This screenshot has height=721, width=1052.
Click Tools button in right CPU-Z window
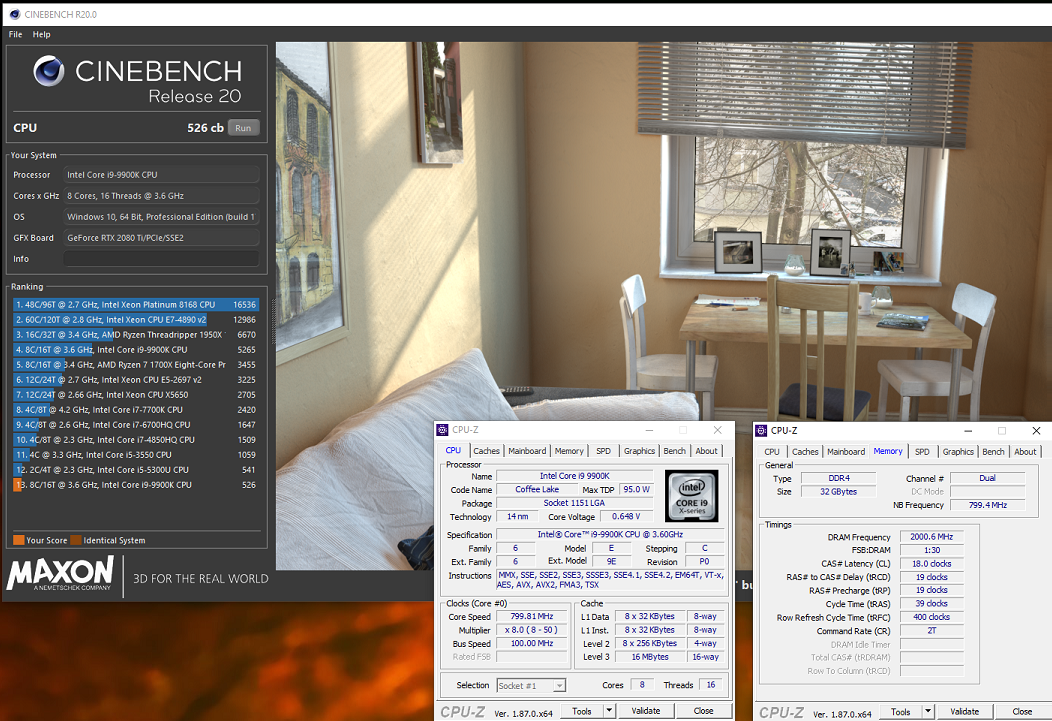pos(900,712)
